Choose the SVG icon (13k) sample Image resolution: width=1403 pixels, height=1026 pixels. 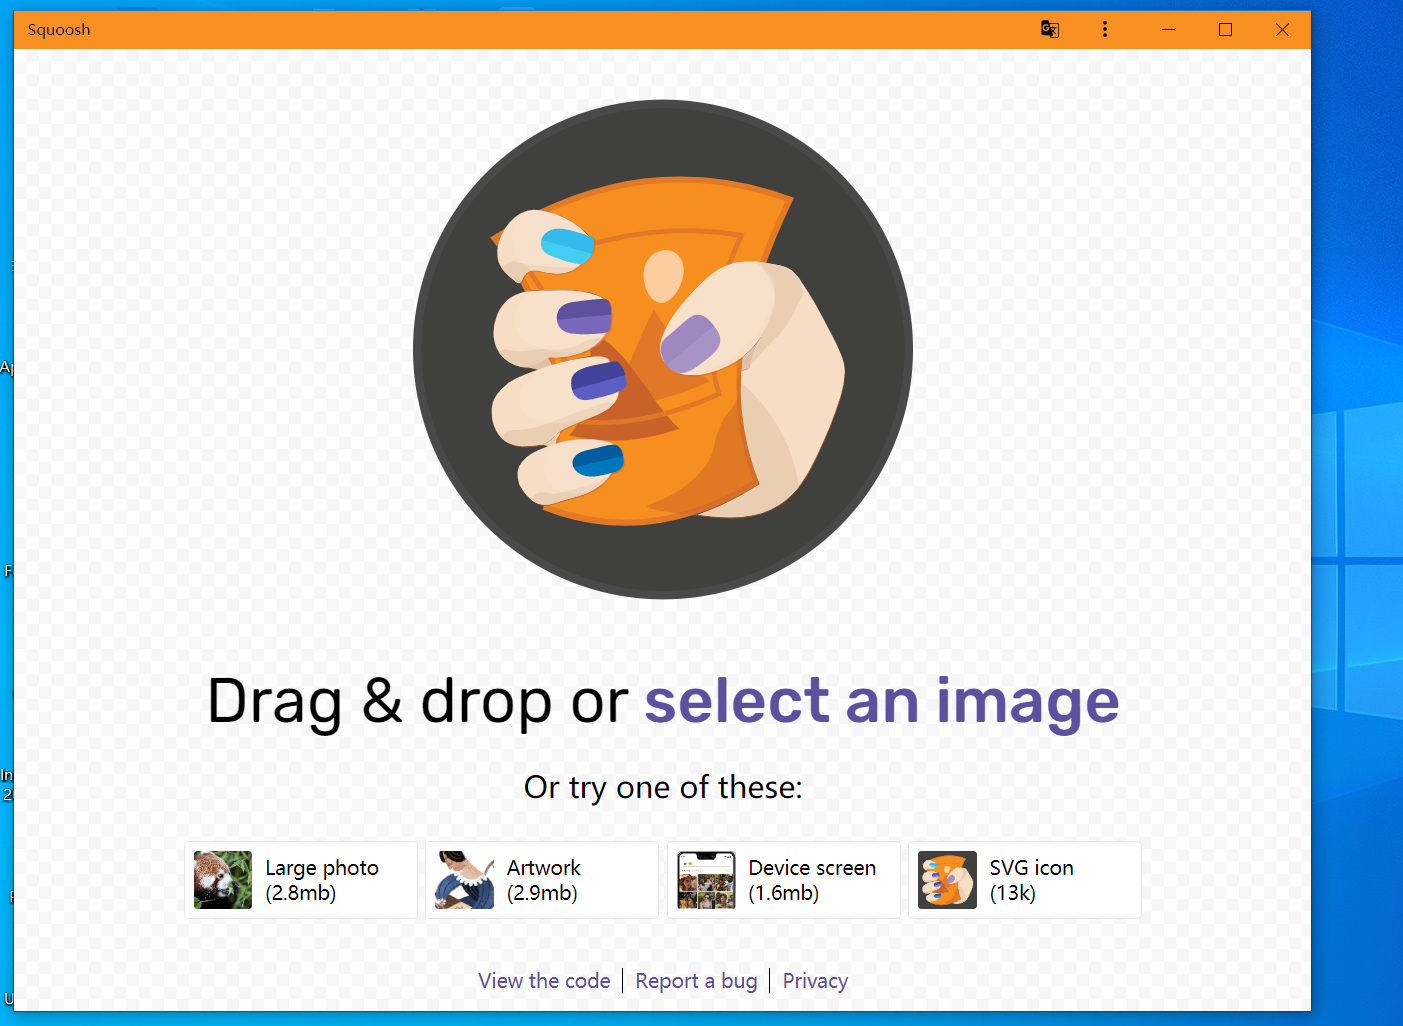[x=1025, y=880]
